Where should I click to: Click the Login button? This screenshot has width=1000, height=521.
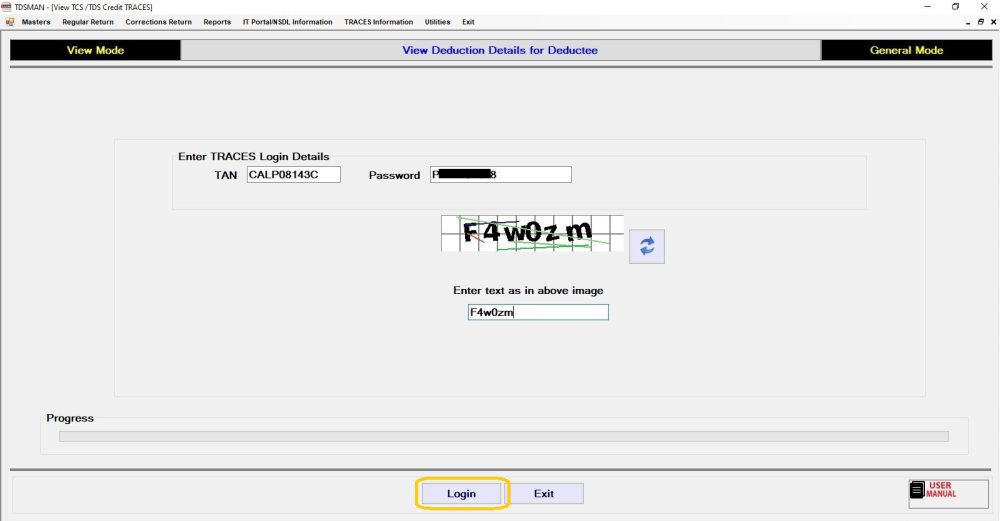pyautogui.click(x=461, y=494)
